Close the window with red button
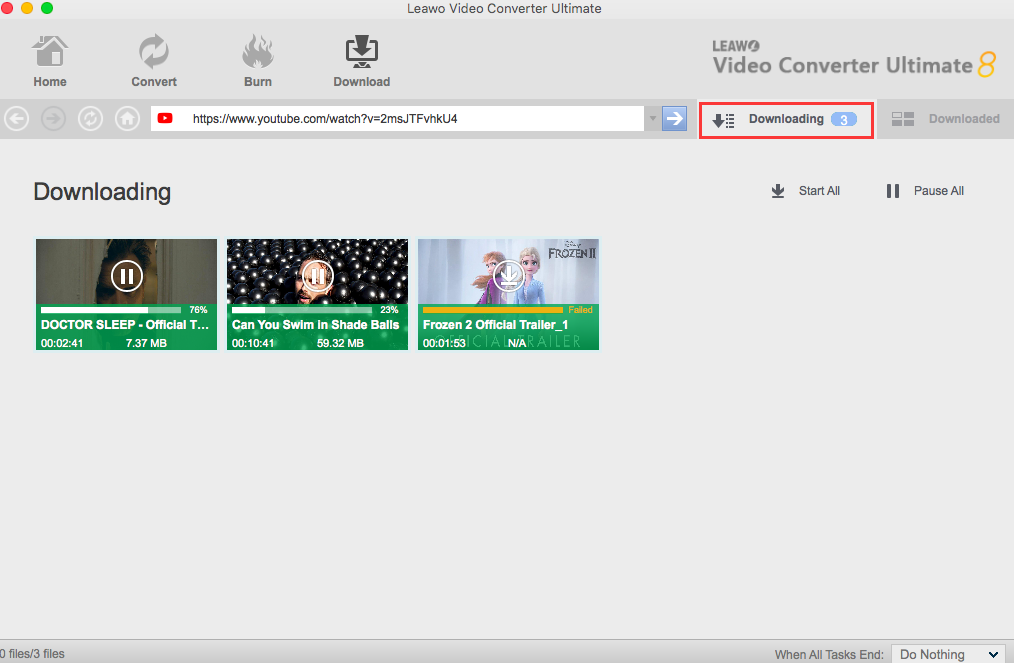 (6, 8)
